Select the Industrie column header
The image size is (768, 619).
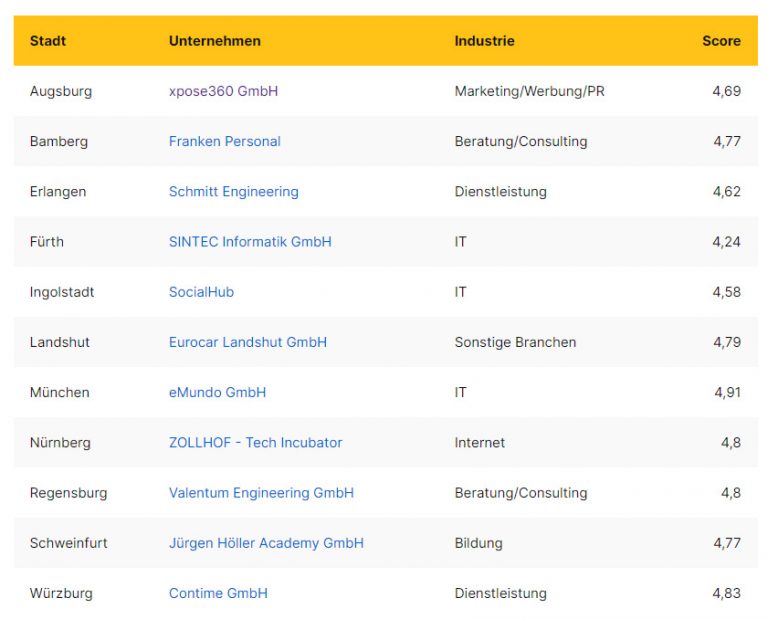[x=484, y=41]
